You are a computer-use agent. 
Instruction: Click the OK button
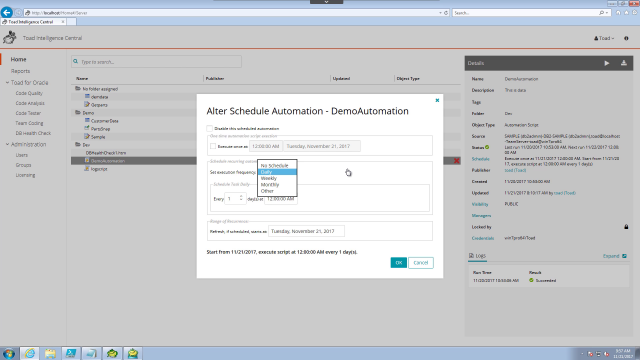pyautogui.click(x=398, y=263)
